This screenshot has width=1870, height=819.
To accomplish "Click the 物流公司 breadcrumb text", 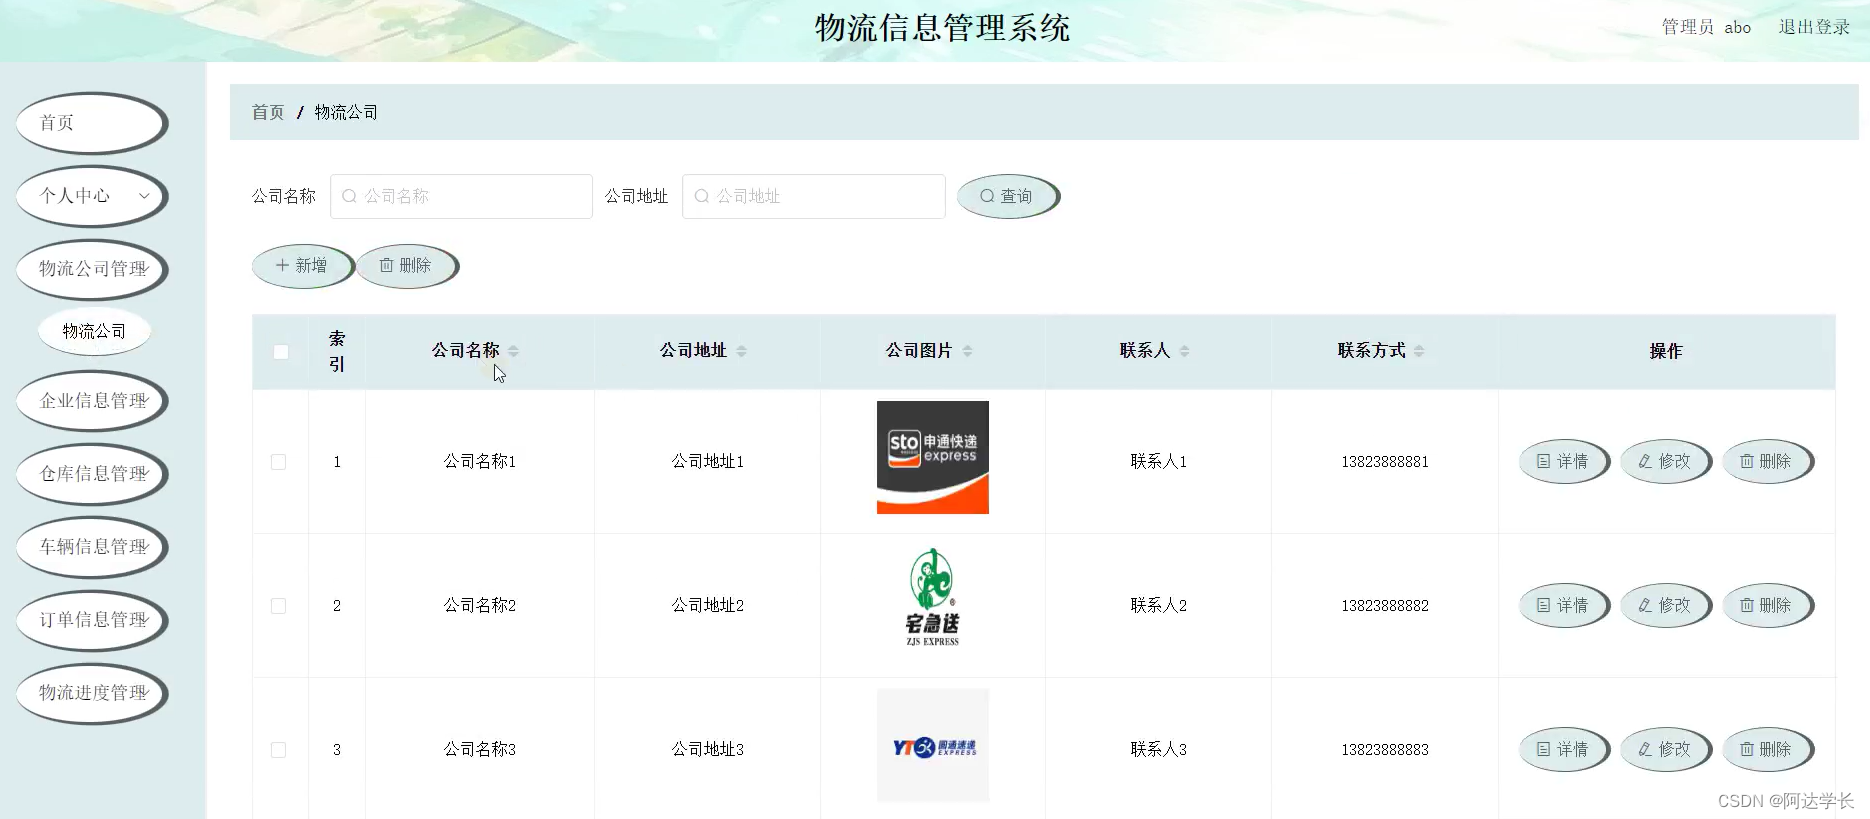I will pos(346,112).
